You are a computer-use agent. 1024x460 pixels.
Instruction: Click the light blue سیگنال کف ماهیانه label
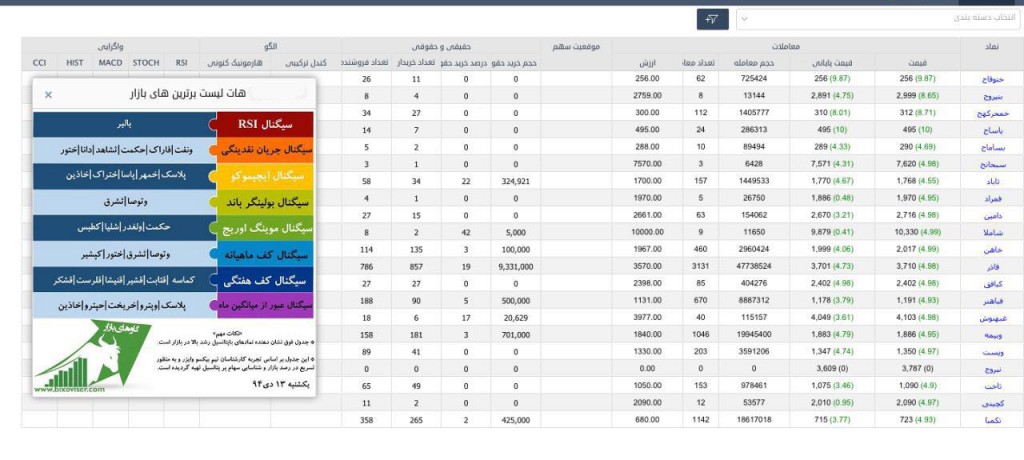click(264, 254)
